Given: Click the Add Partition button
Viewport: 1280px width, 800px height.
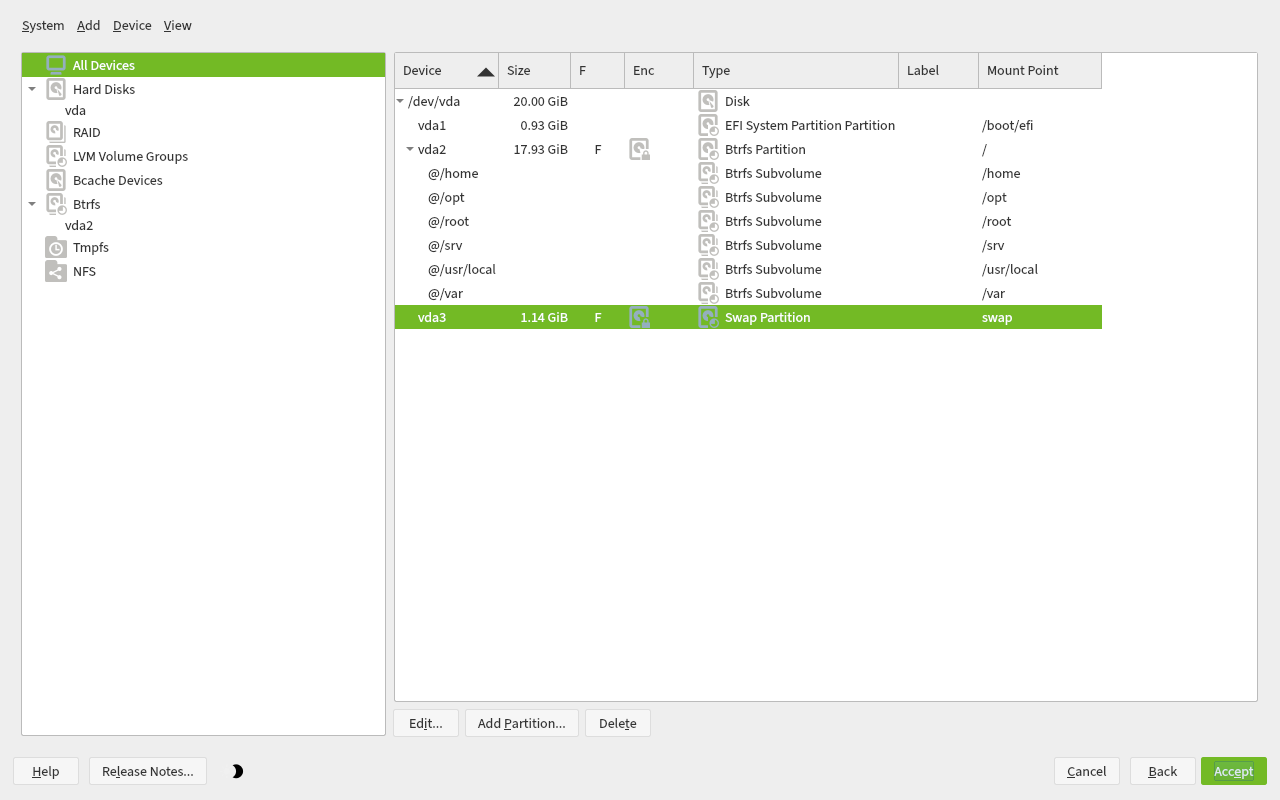Looking at the screenshot, I should point(521,723).
